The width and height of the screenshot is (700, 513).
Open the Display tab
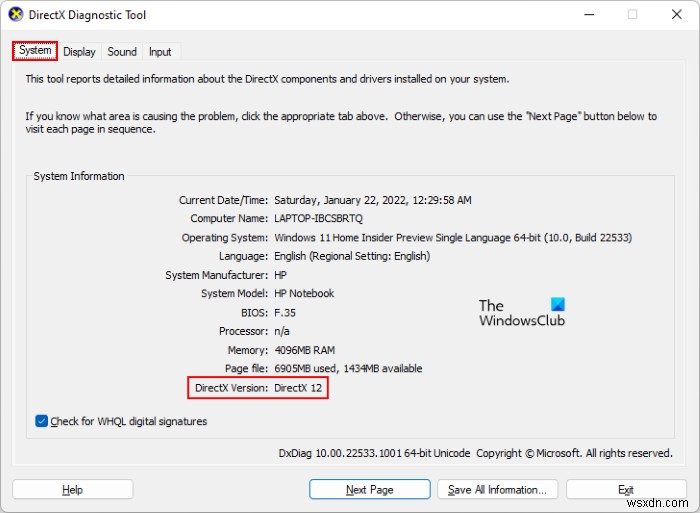(79, 52)
